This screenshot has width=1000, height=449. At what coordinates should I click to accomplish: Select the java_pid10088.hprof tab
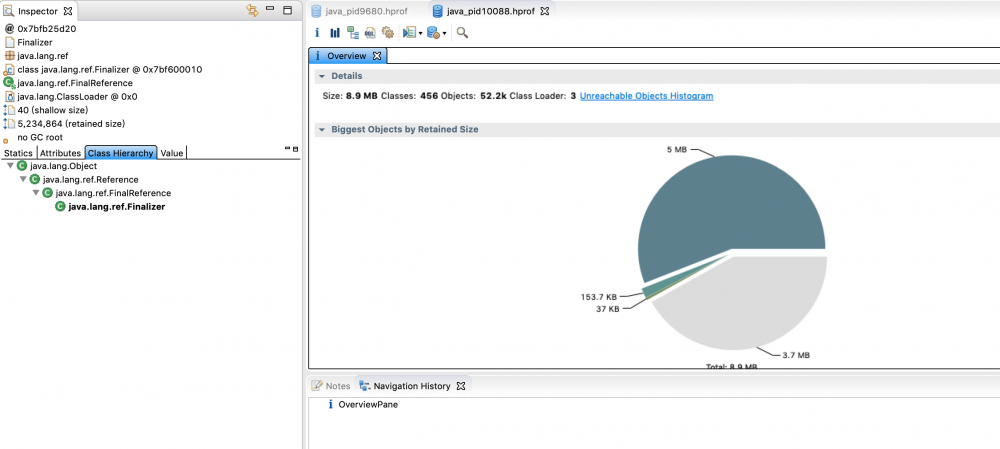tap(489, 11)
